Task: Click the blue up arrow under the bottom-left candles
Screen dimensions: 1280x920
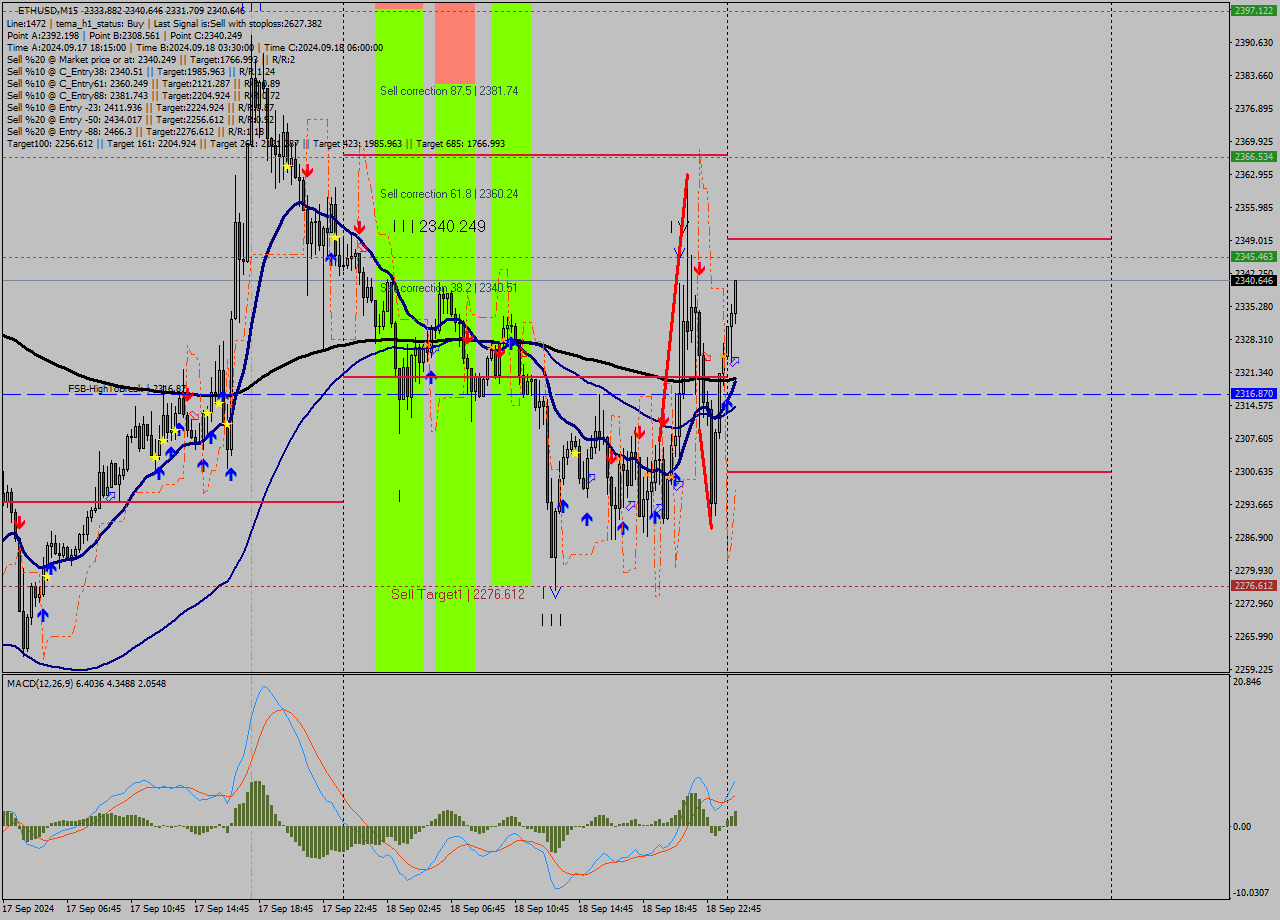Action: point(44,615)
